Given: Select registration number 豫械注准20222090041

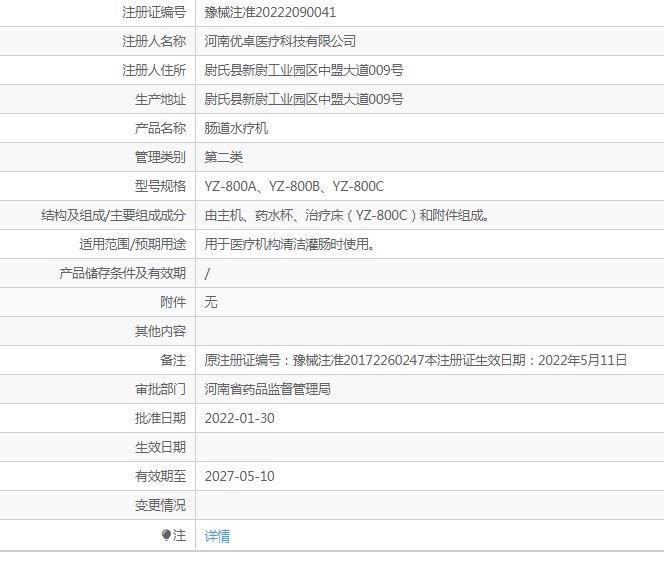Looking at the screenshot, I should (270, 12).
